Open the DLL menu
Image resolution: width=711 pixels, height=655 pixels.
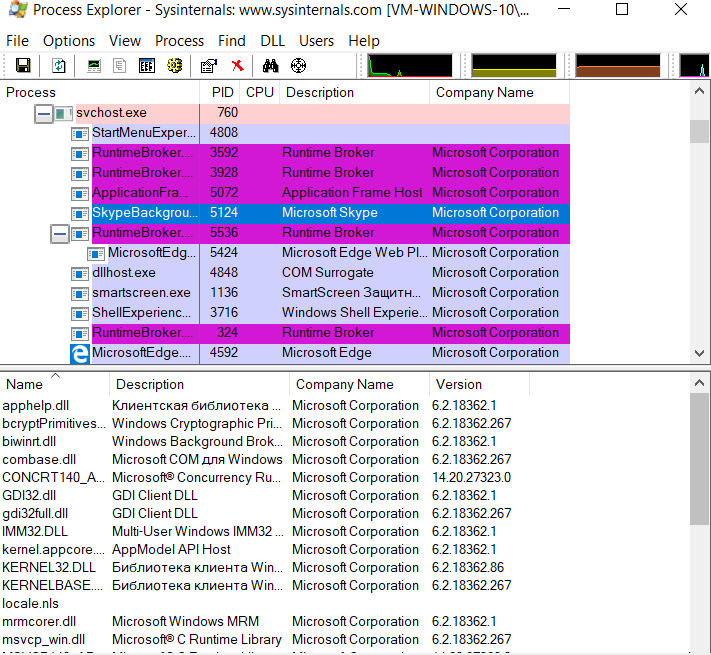(273, 41)
